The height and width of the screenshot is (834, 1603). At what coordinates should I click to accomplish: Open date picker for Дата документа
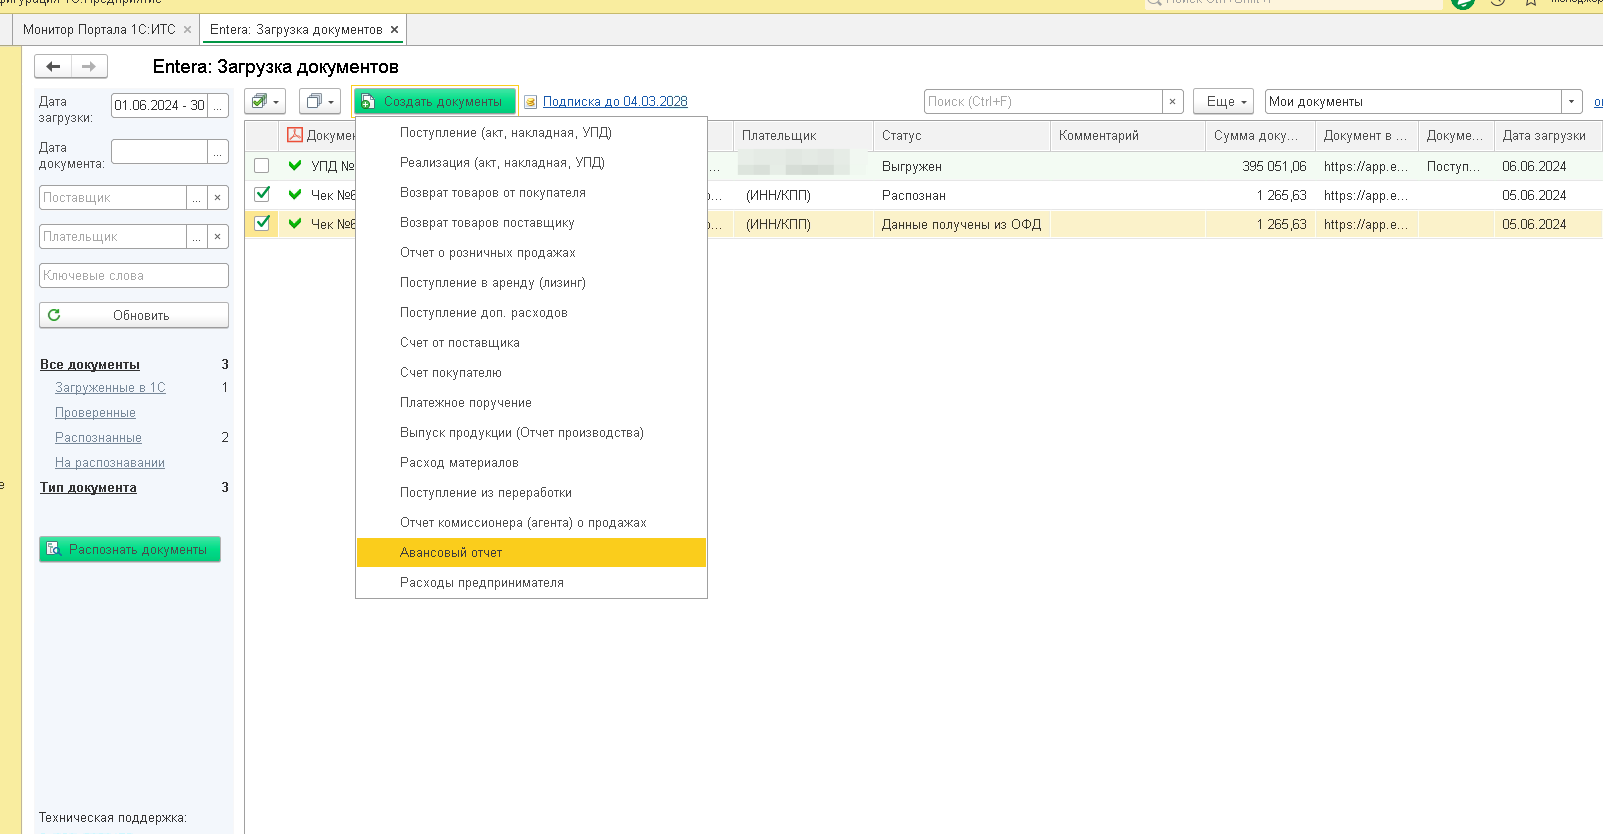(218, 152)
